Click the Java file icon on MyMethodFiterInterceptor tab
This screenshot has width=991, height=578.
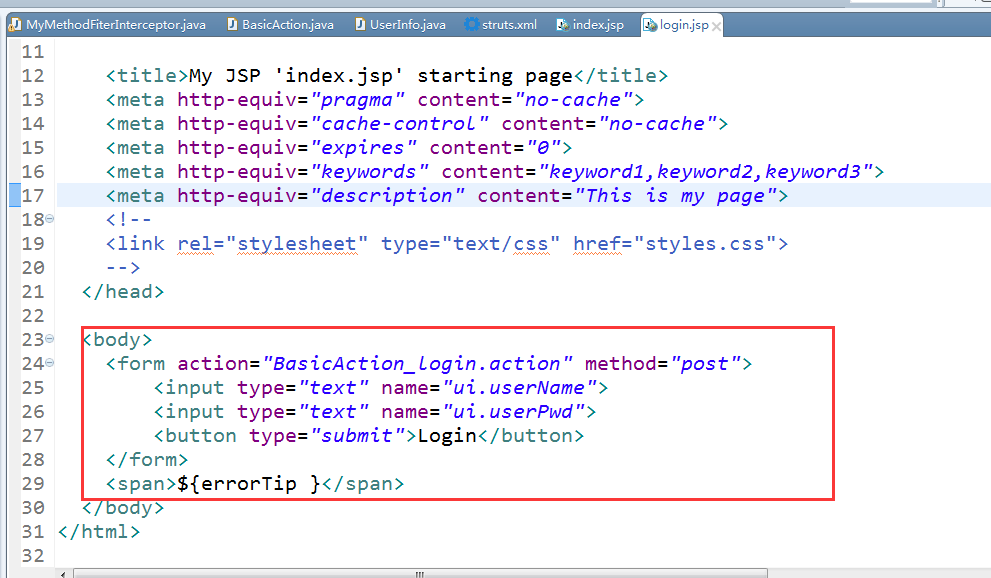point(15,25)
